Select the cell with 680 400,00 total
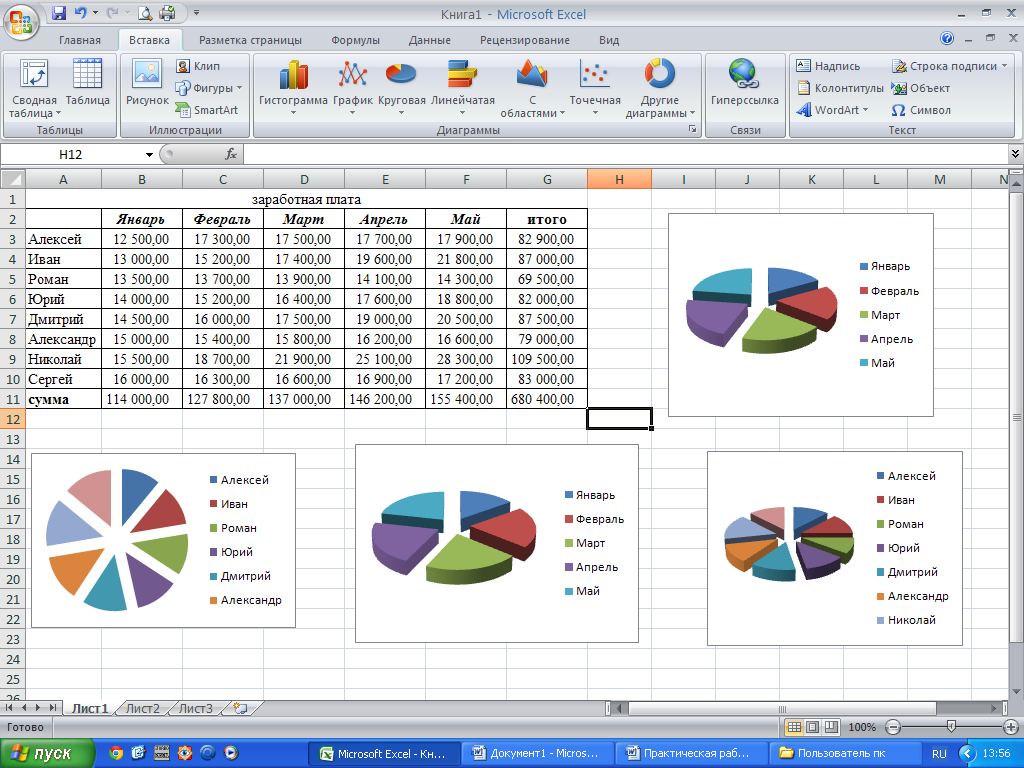 click(547, 399)
